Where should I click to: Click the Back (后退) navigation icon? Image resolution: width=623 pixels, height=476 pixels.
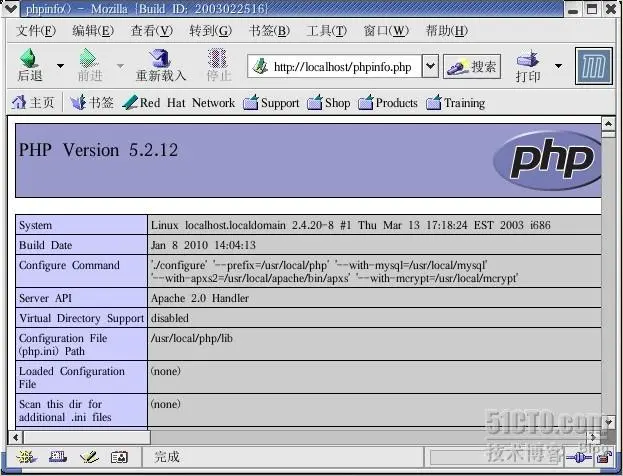[29, 59]
